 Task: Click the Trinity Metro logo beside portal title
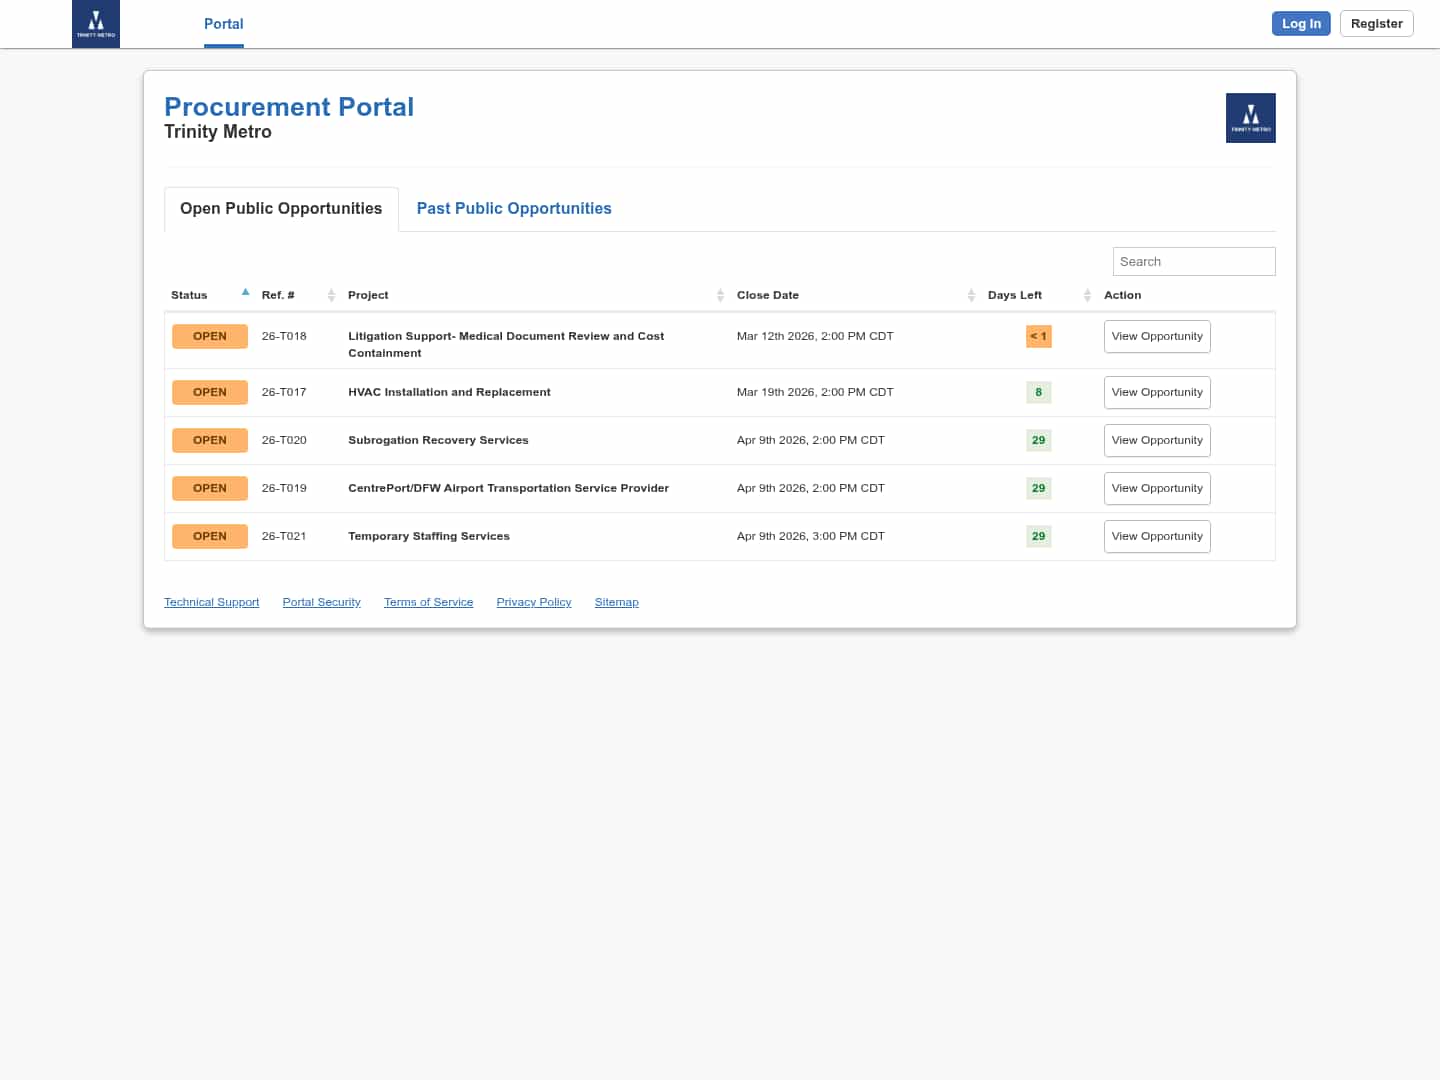coord(1250,118)
